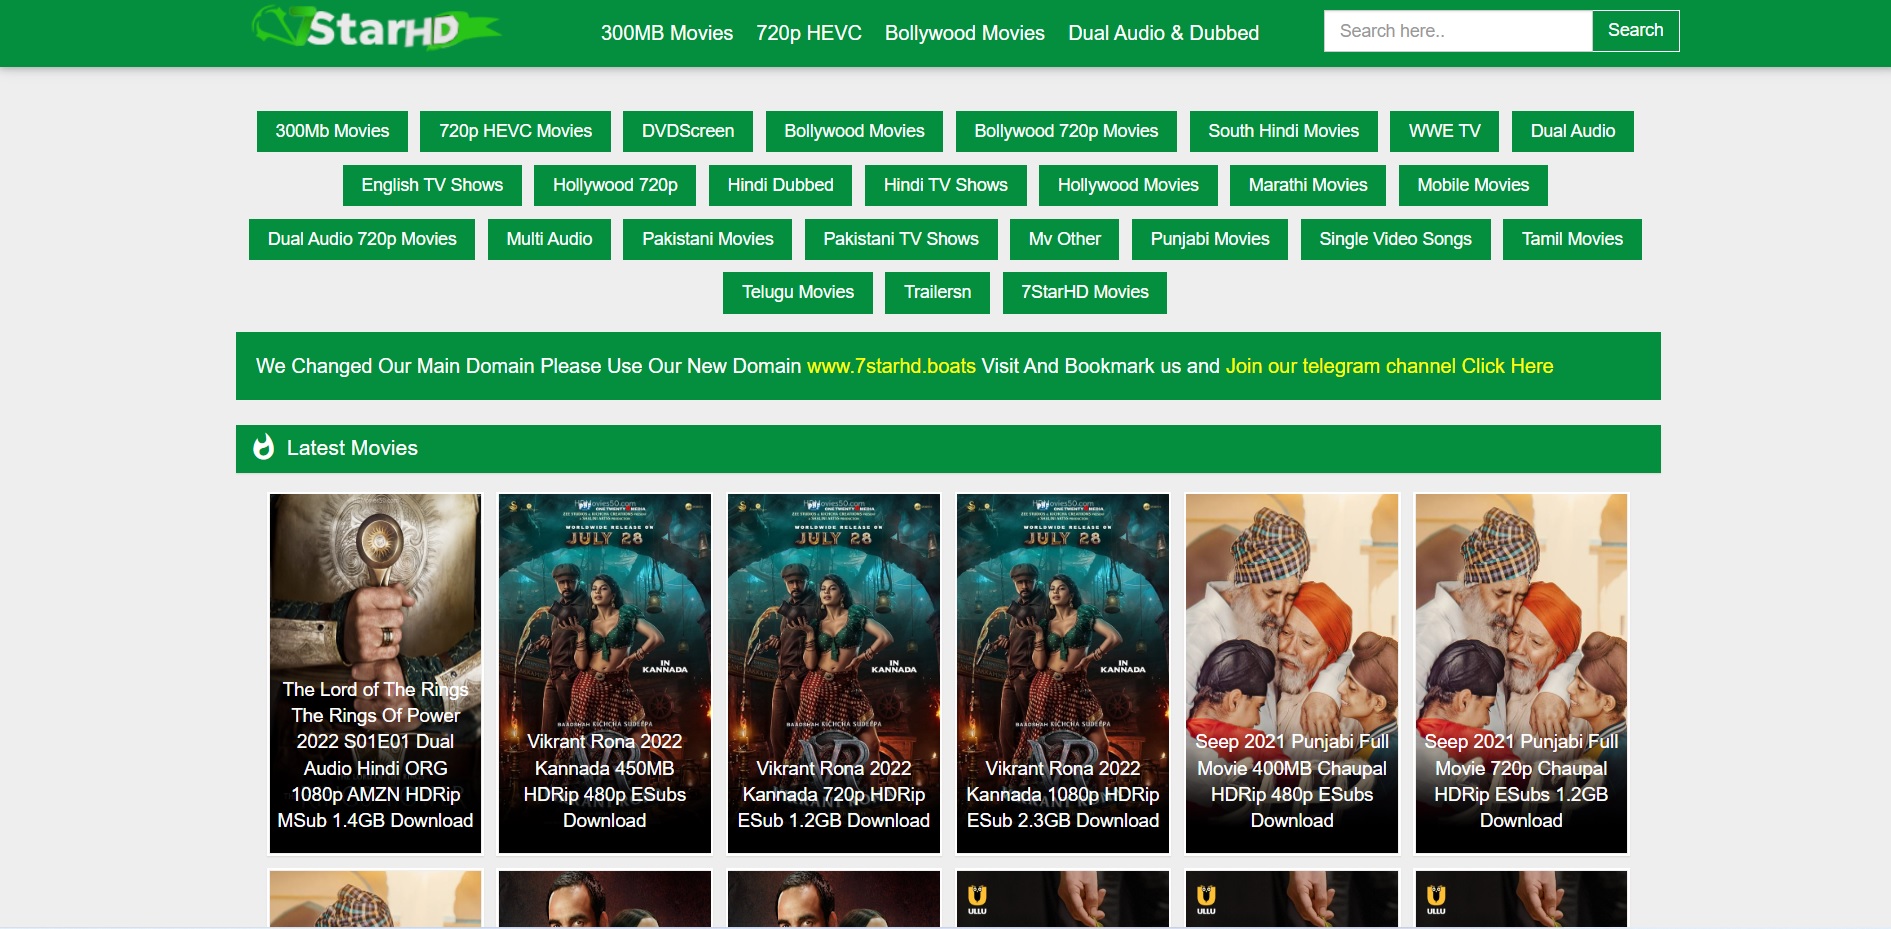This screenshot has height=929, width=1891.
Task: Open the Mobile Movies category
Action: [1473, 185]
